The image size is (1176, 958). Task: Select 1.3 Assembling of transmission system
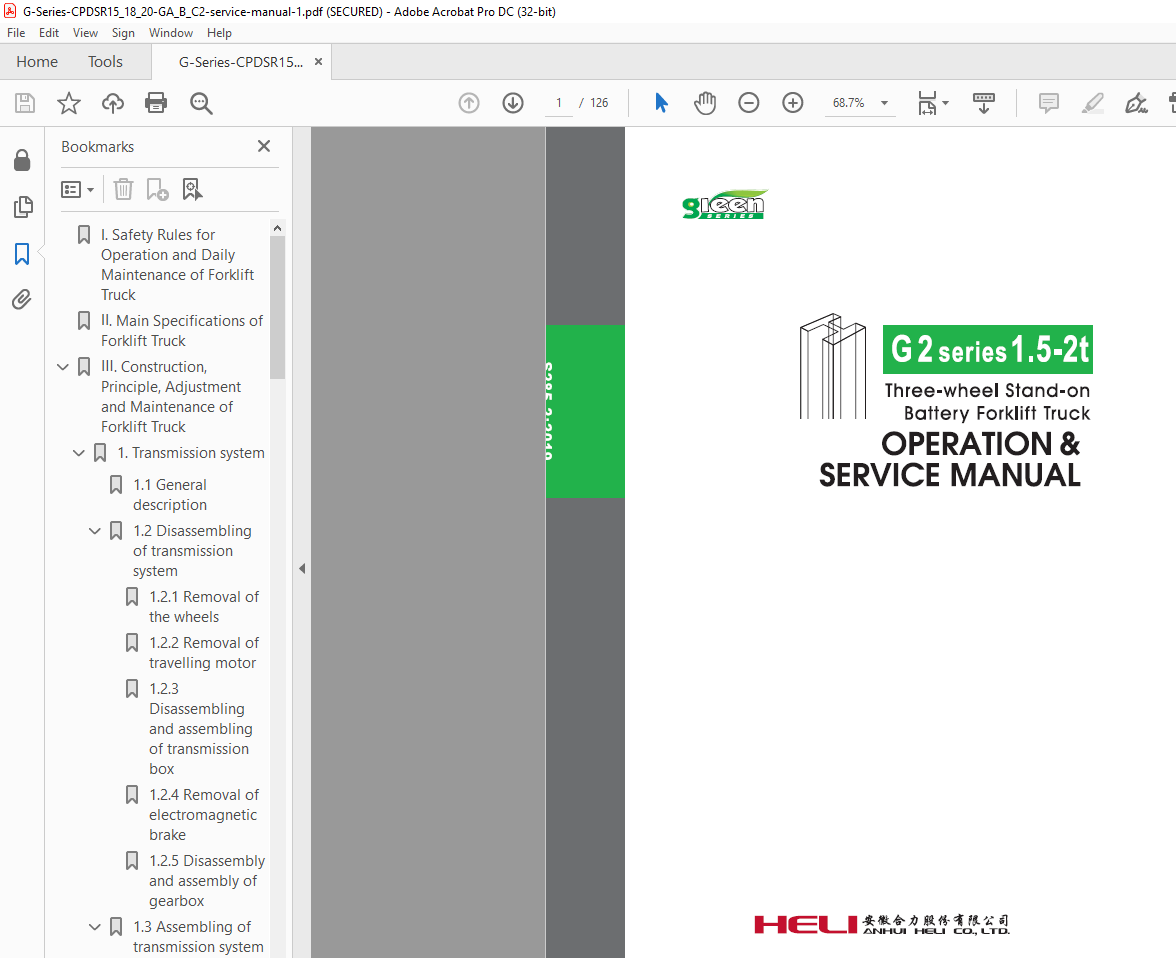198,937
